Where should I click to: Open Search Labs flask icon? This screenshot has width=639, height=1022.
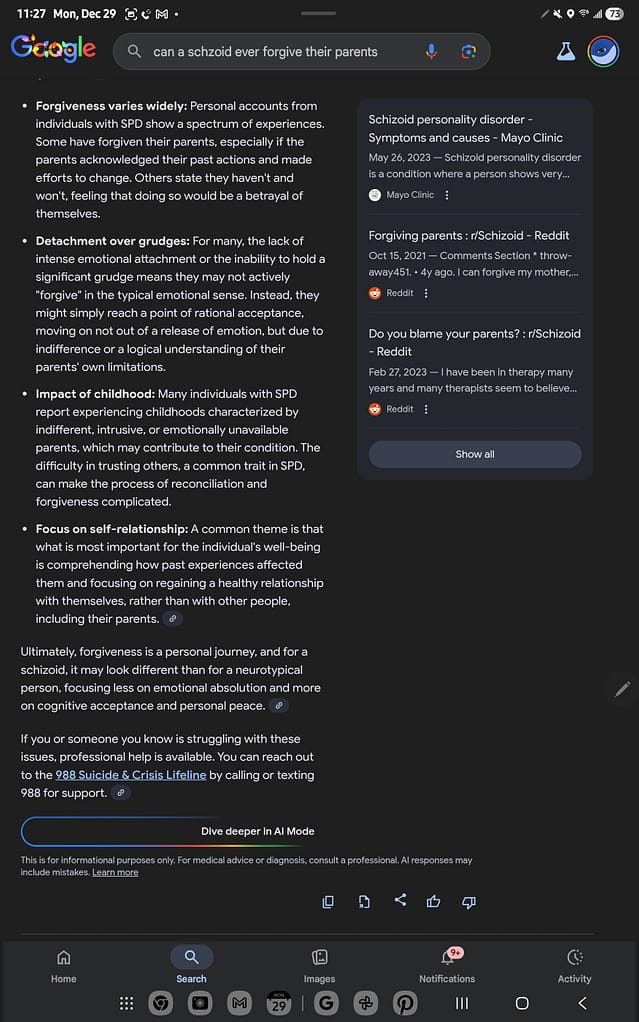tap(566, 51)
